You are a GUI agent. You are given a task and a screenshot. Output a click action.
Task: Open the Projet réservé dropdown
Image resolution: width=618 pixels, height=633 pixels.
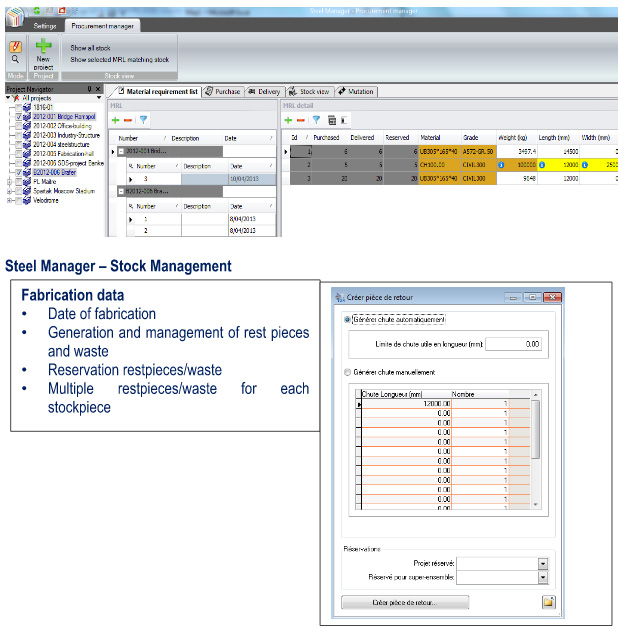(x=543, y=564)
